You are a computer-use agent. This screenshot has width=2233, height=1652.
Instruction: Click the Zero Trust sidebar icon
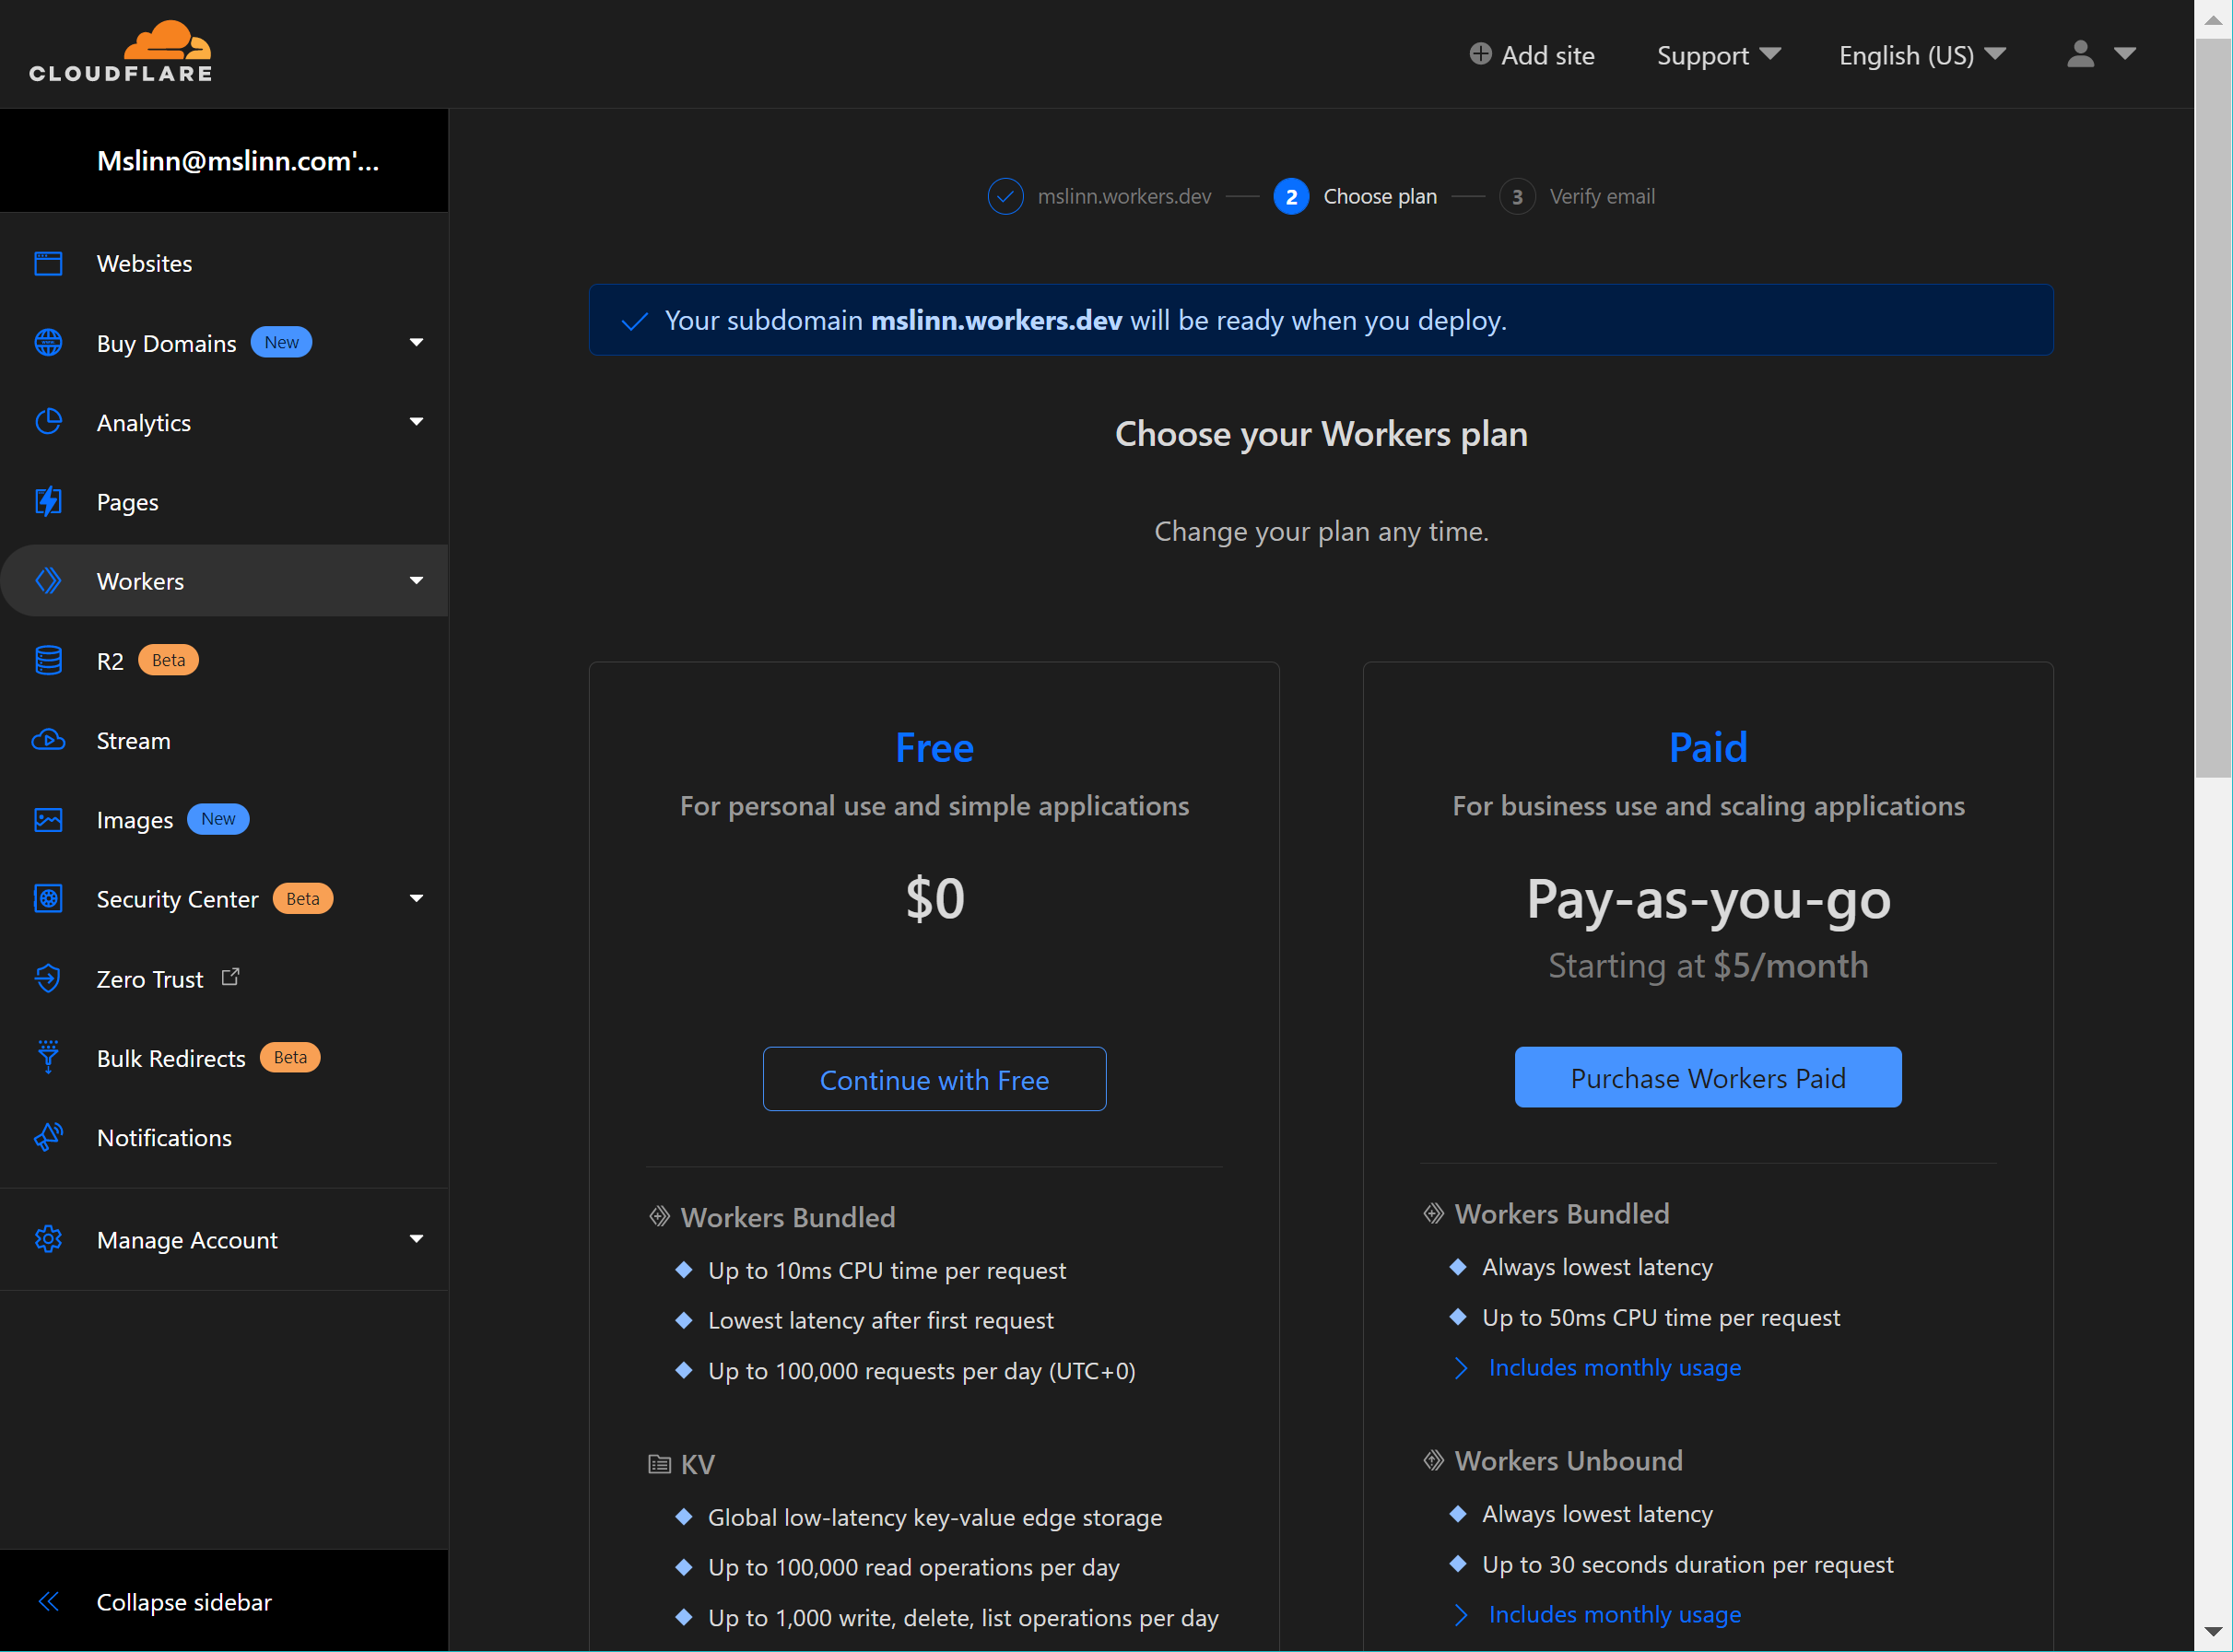[47, 977]
